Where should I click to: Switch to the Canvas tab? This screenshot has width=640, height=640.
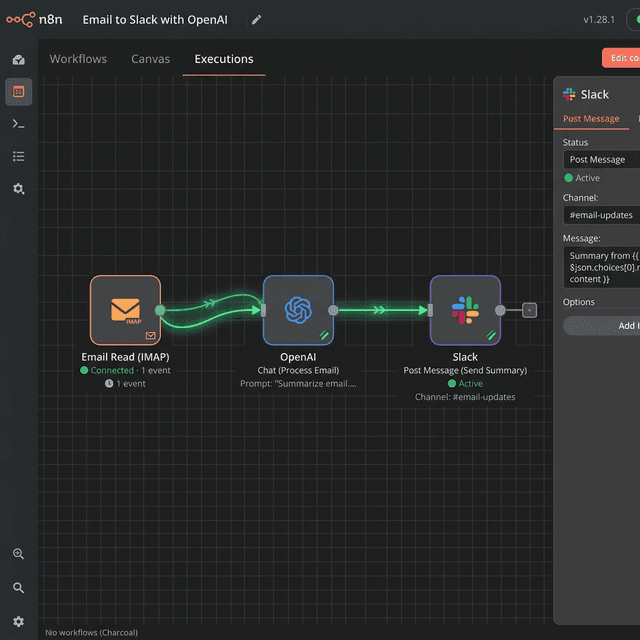(150, 59)
